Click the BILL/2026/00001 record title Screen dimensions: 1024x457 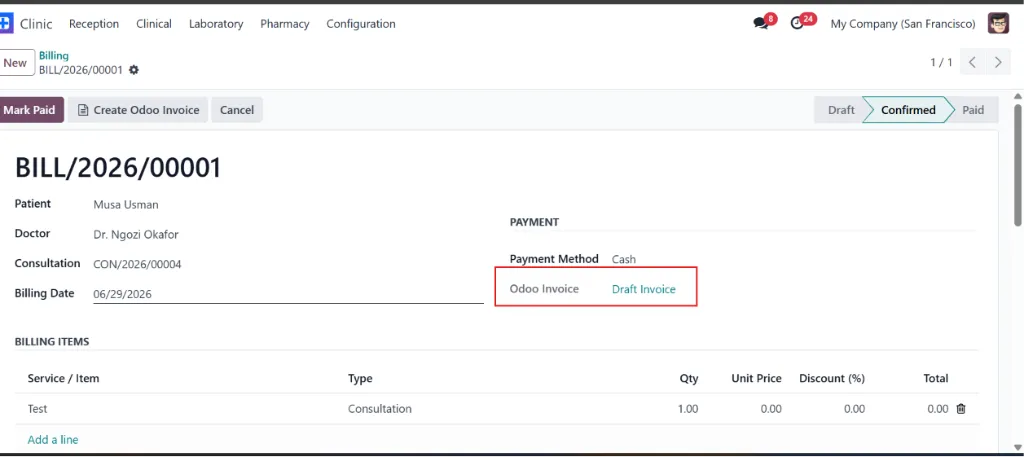(x=118, y=168)
